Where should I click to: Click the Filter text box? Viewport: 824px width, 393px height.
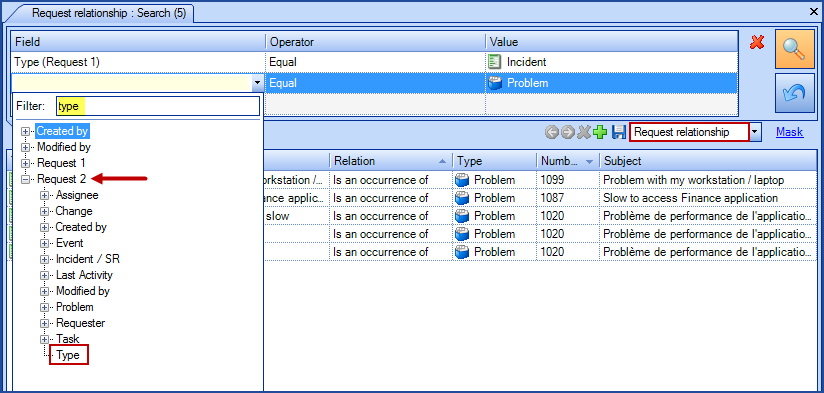point(158,106)
